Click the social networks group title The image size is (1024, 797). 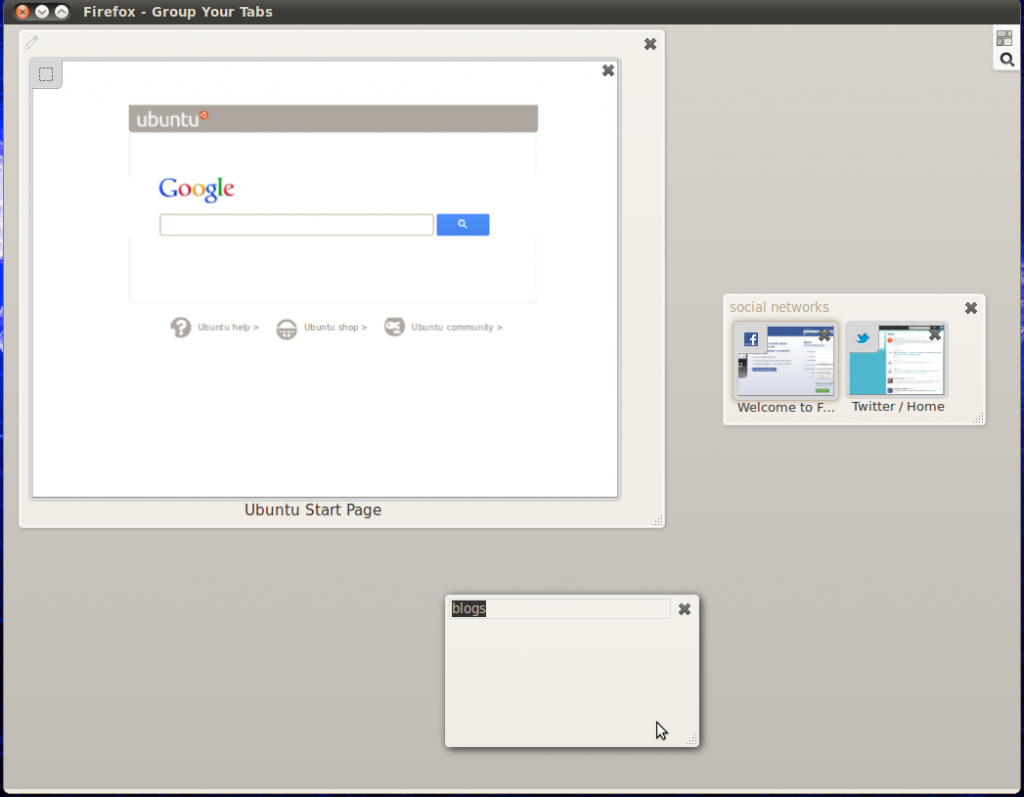coord(779,307)
